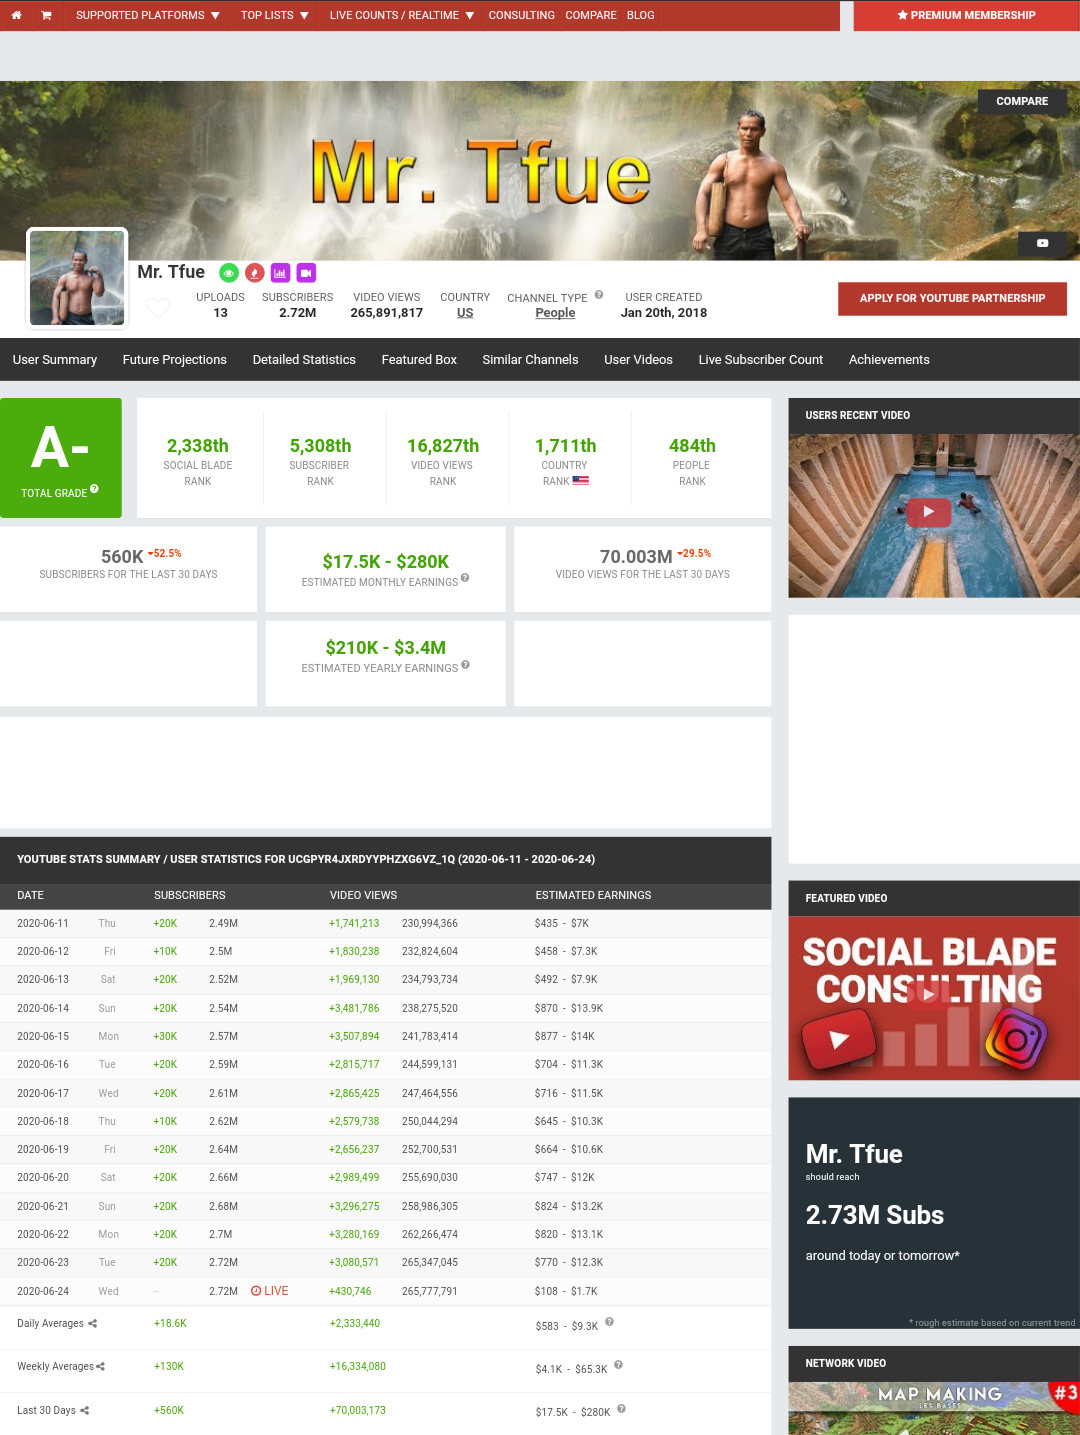Click the red flame icon beside Mr. Tfue

click(254, 273)
